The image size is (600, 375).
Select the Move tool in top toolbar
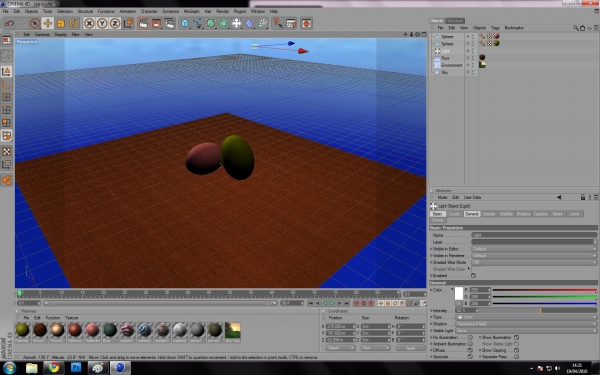[x=47, y=23]
